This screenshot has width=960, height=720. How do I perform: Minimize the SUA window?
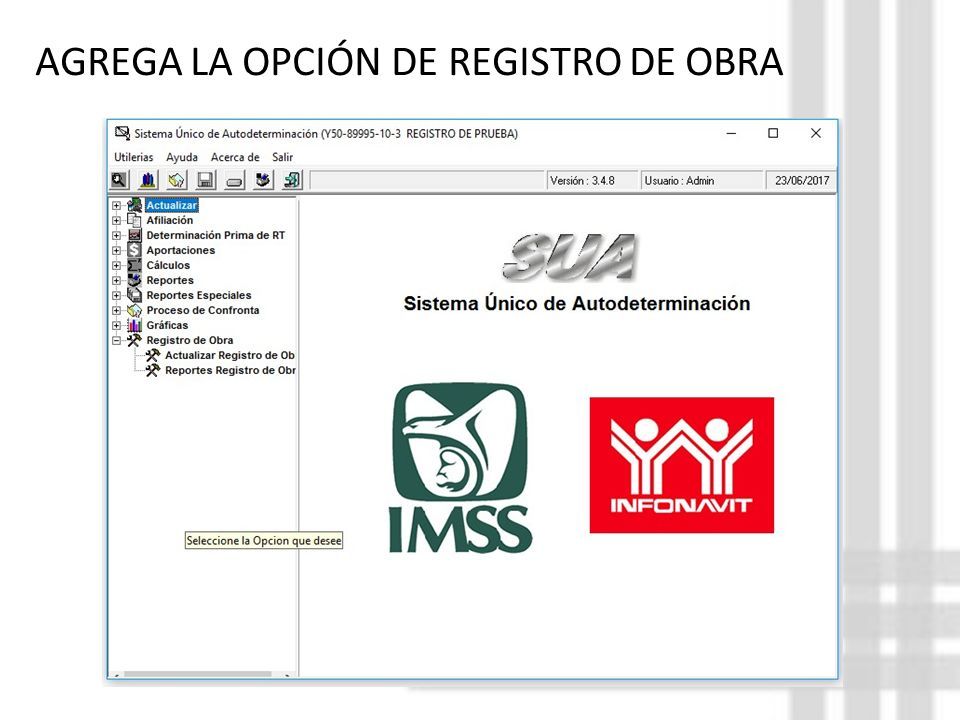click(731, 133)
